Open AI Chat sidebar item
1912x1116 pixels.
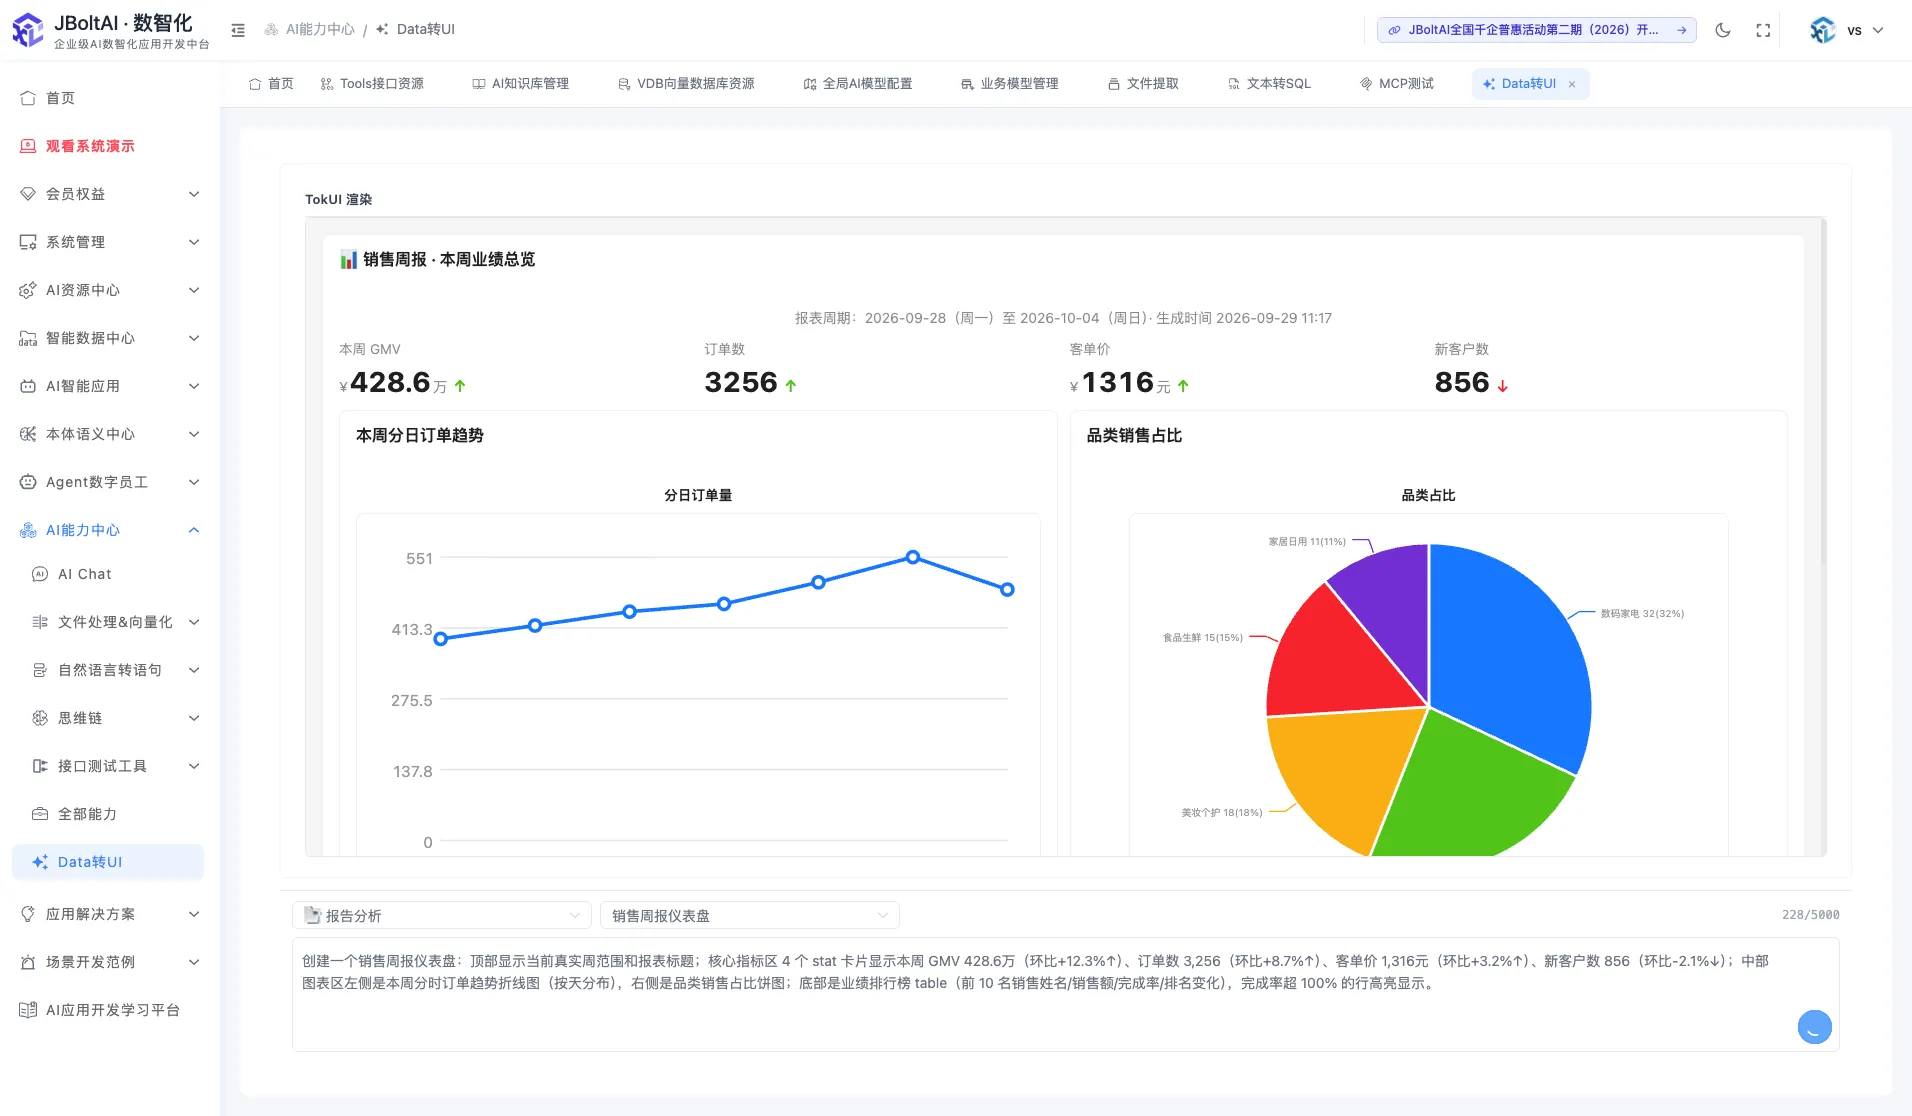pos(110,574)
